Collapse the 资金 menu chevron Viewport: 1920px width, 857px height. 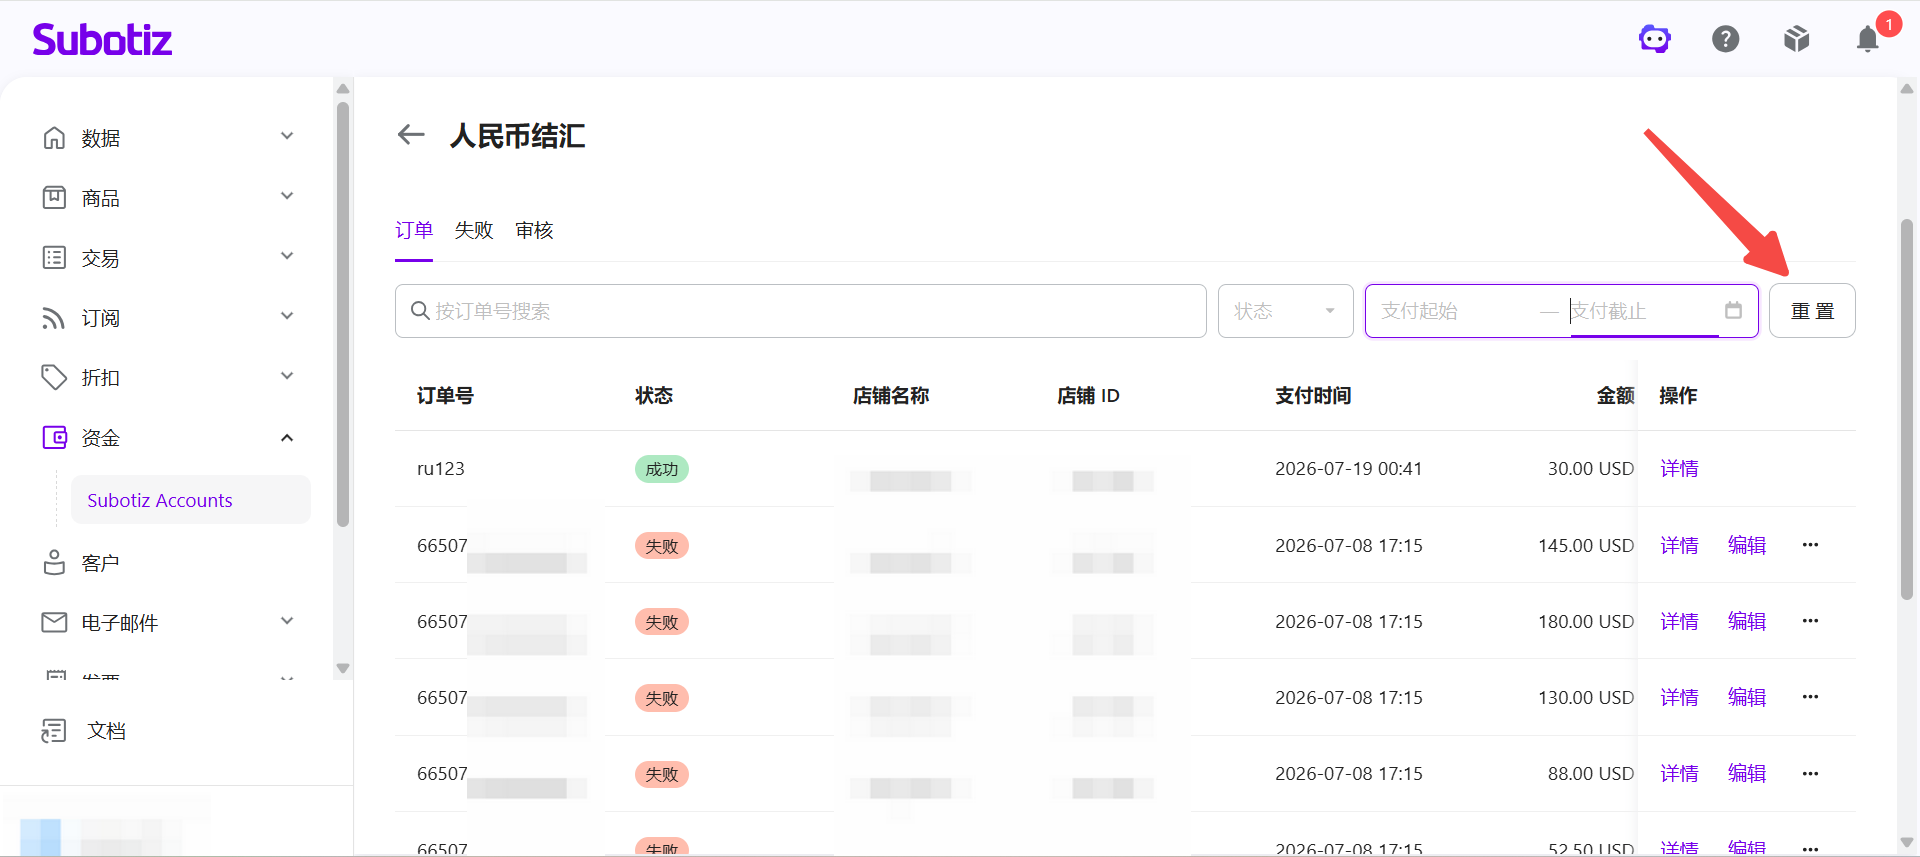pyautogui.click(x=287, y=438)
